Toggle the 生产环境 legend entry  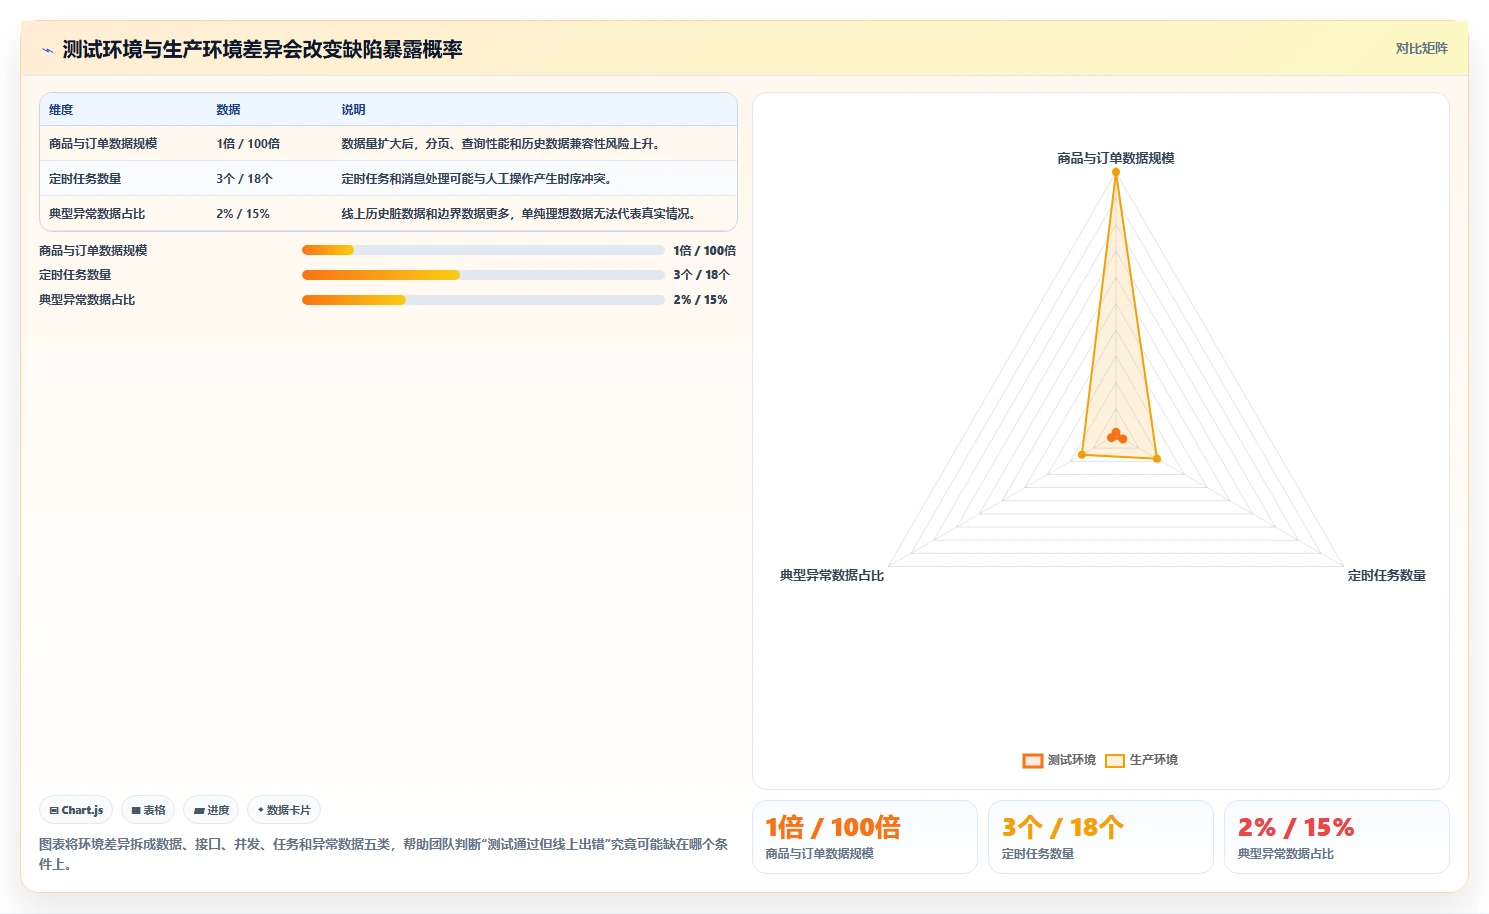(1142, 760)
